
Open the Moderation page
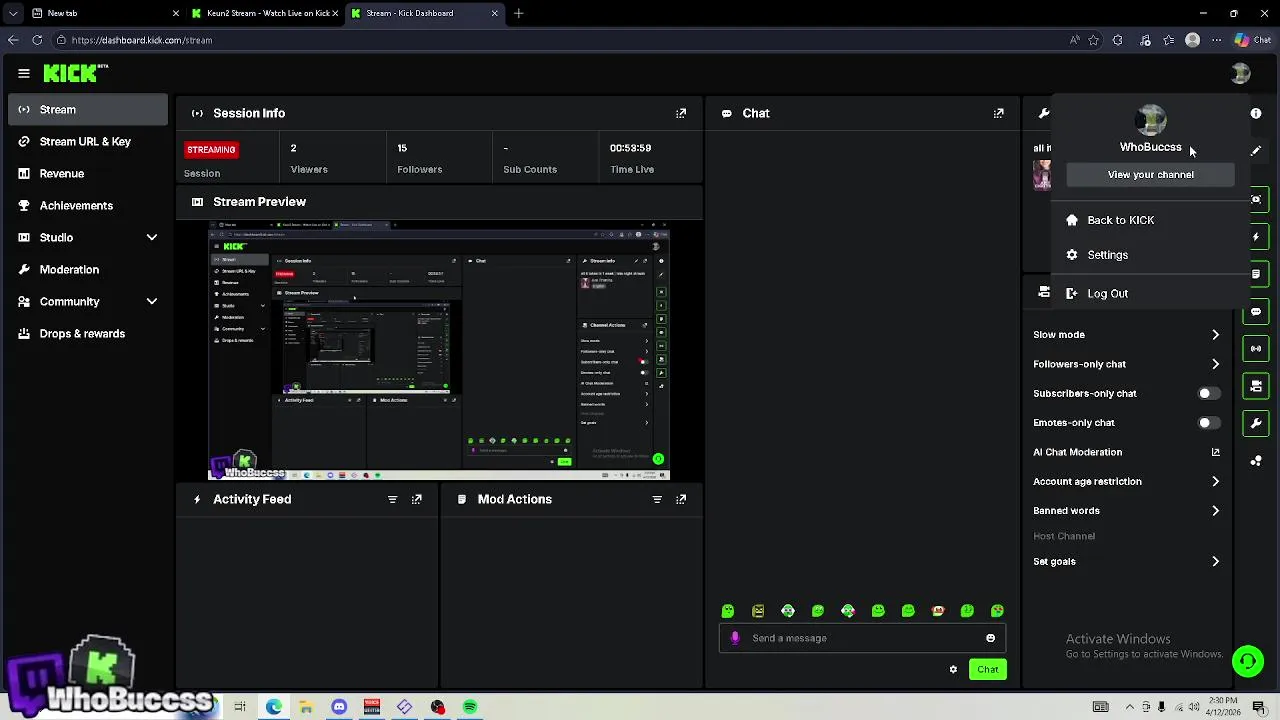tap(88, 269)
